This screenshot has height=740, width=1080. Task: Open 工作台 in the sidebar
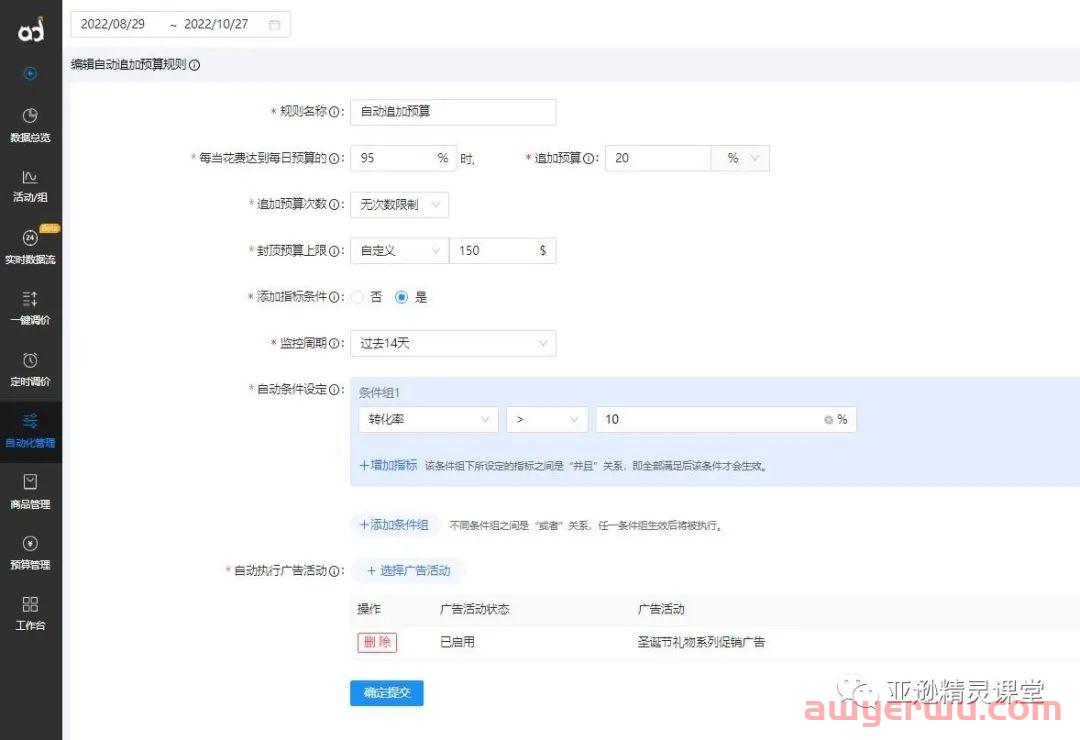pyautogui.click(x=30, y=614)
